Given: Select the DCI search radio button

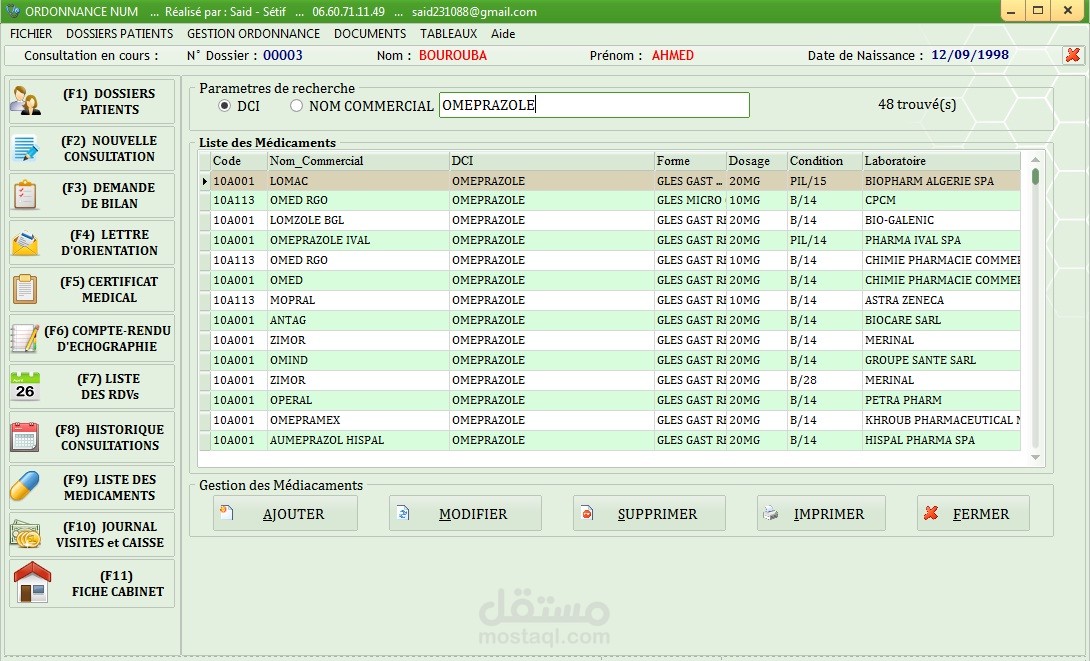Looking at the screenshot, I should (224, 106).
